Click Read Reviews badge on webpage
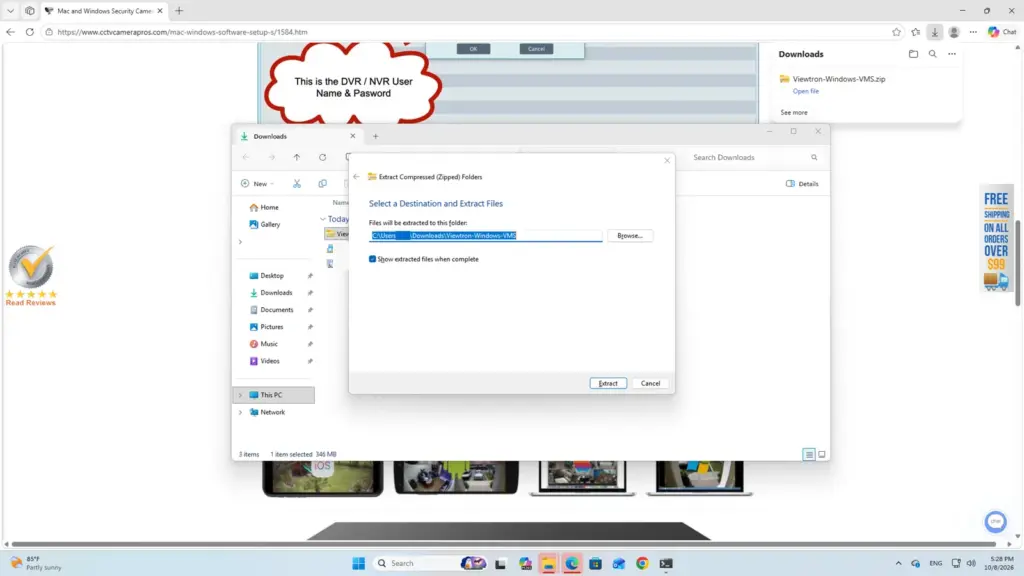The width and height of the screenshot is (1024, 576). pyautogui.click(x=31, y=276)
